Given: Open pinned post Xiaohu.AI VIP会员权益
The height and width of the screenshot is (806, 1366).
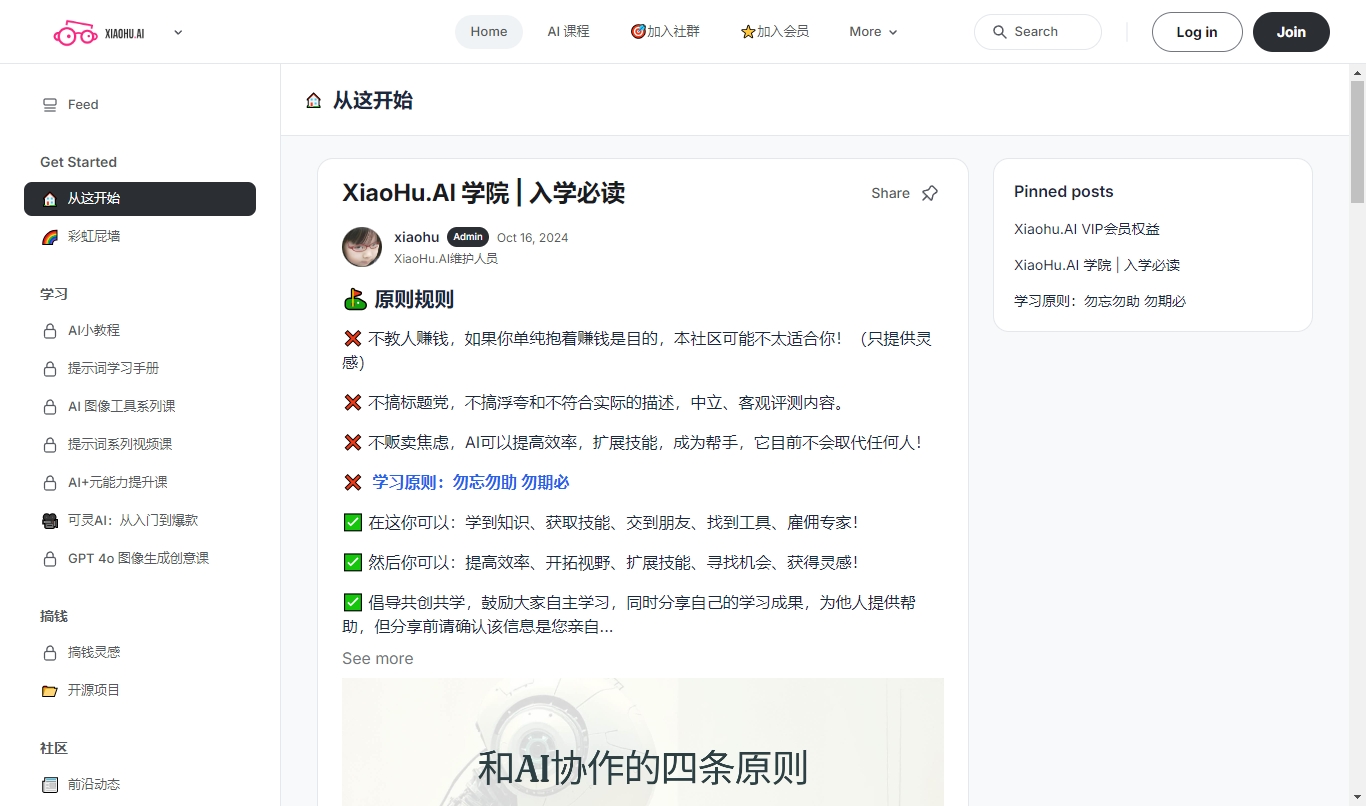Looking at the screenshot, I should click(1087, 229).
